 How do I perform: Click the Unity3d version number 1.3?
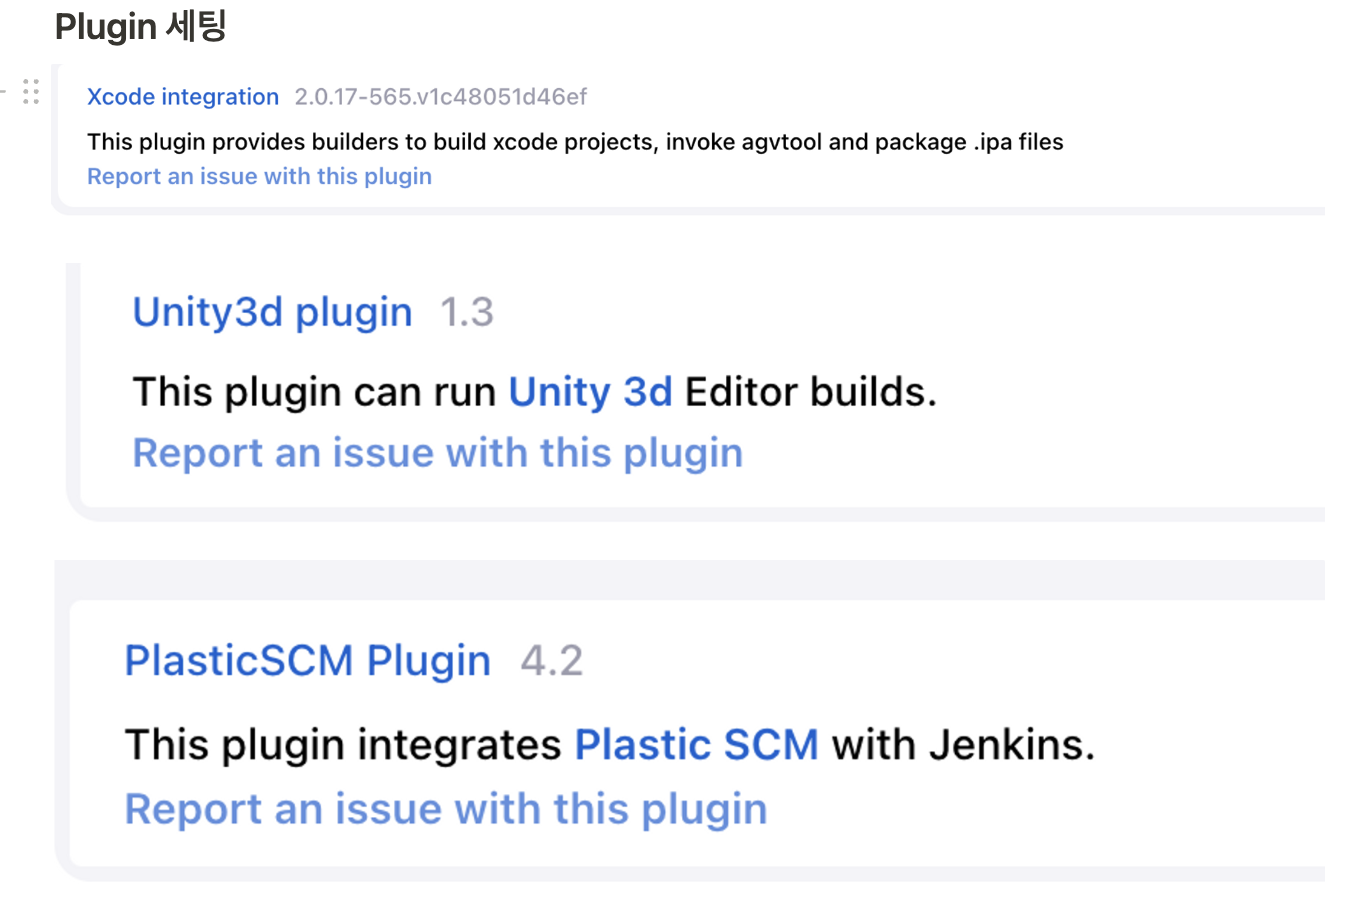coord(467,313)
